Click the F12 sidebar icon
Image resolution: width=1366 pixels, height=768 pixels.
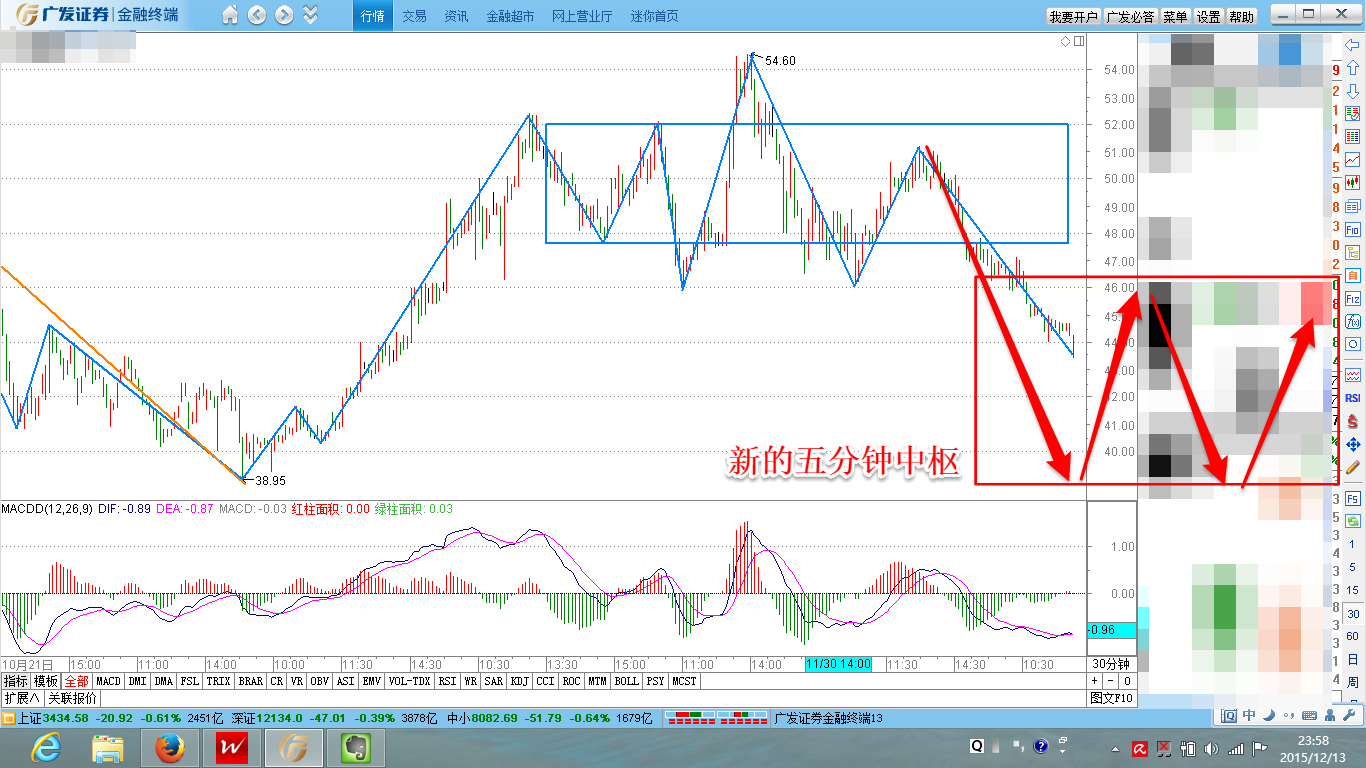click(x=1352, y=299)
